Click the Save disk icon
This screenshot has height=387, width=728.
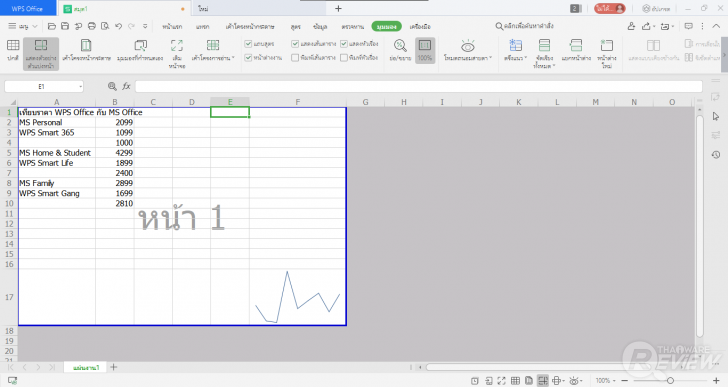pos(65,26)
